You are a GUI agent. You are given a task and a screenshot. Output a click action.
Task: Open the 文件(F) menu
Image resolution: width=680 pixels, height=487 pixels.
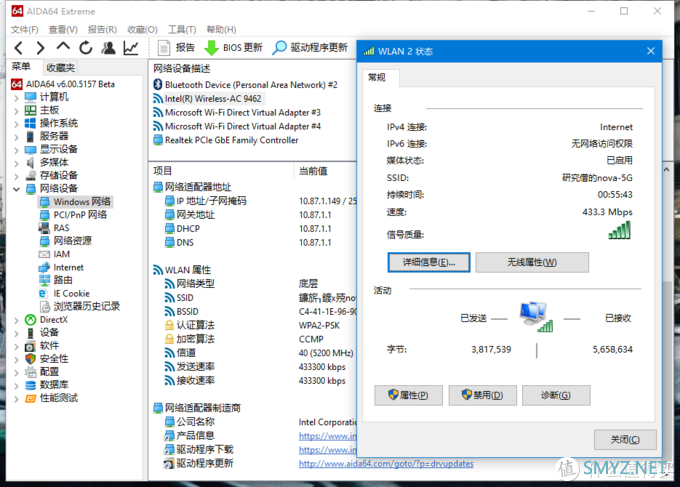coord(24,29)
